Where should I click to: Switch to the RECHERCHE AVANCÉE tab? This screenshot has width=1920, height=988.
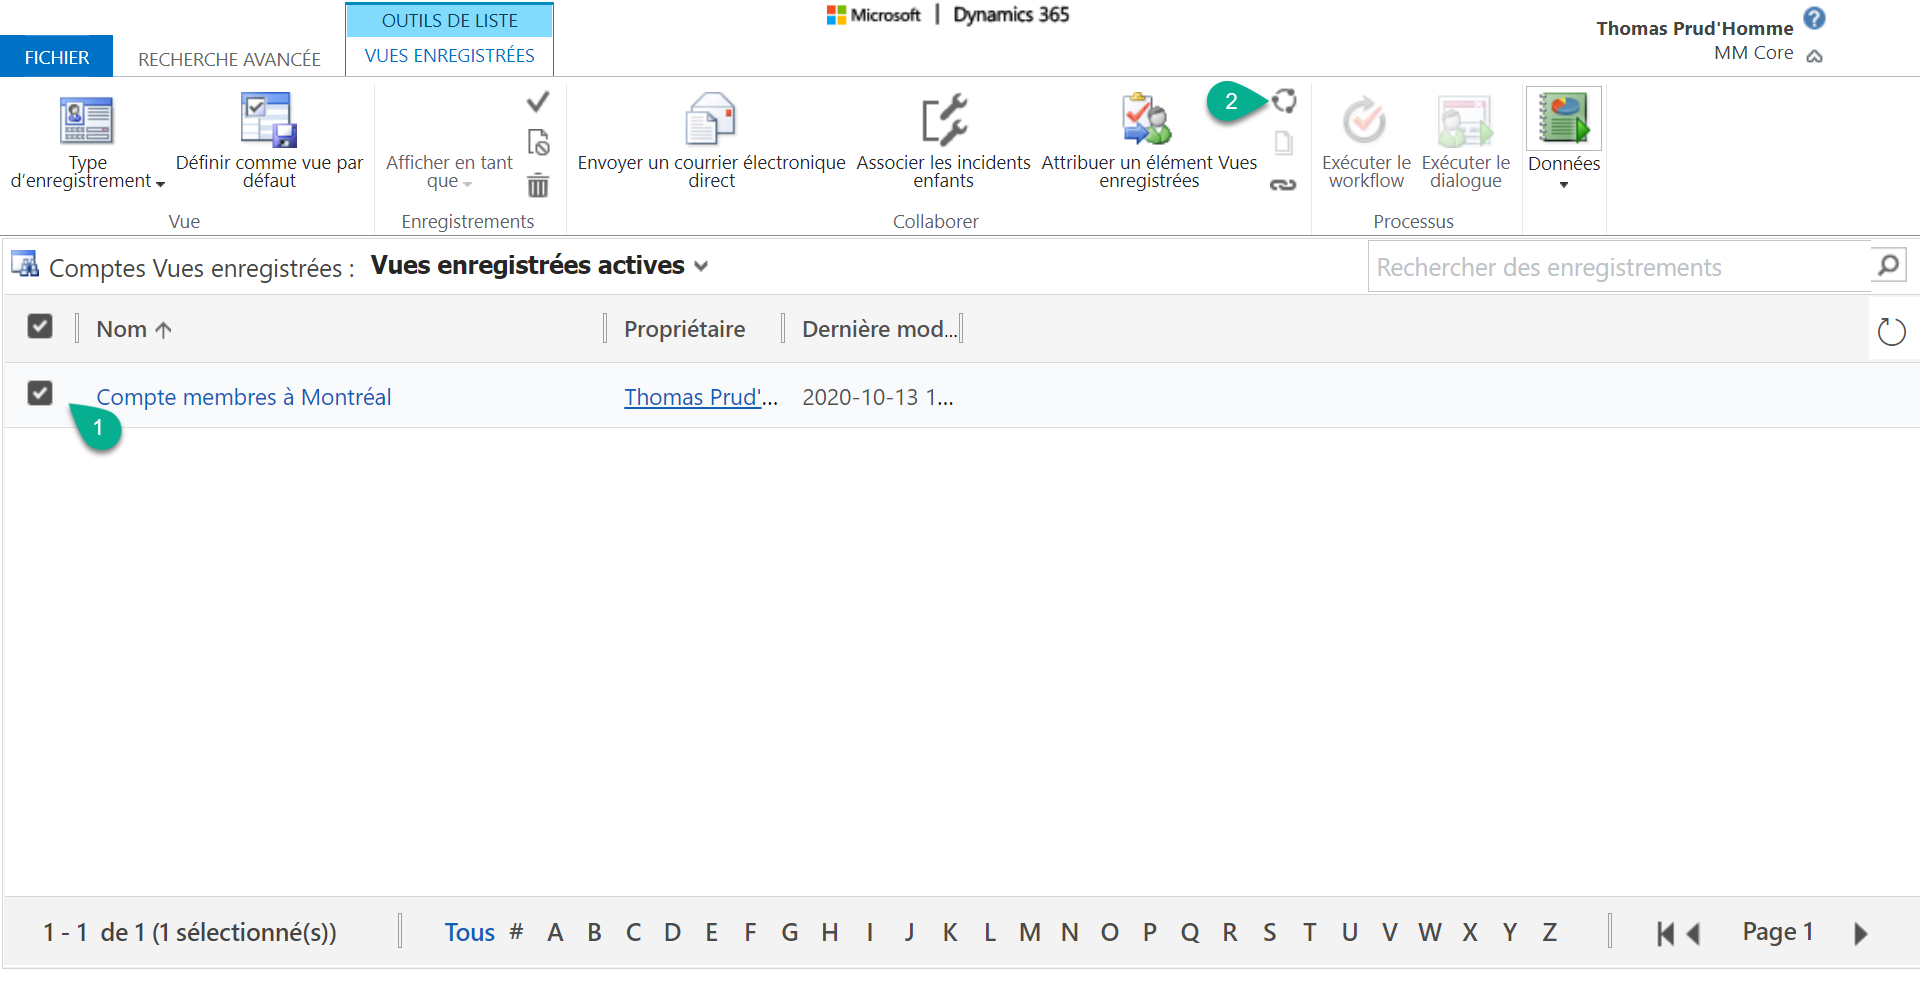coord(229,59)
